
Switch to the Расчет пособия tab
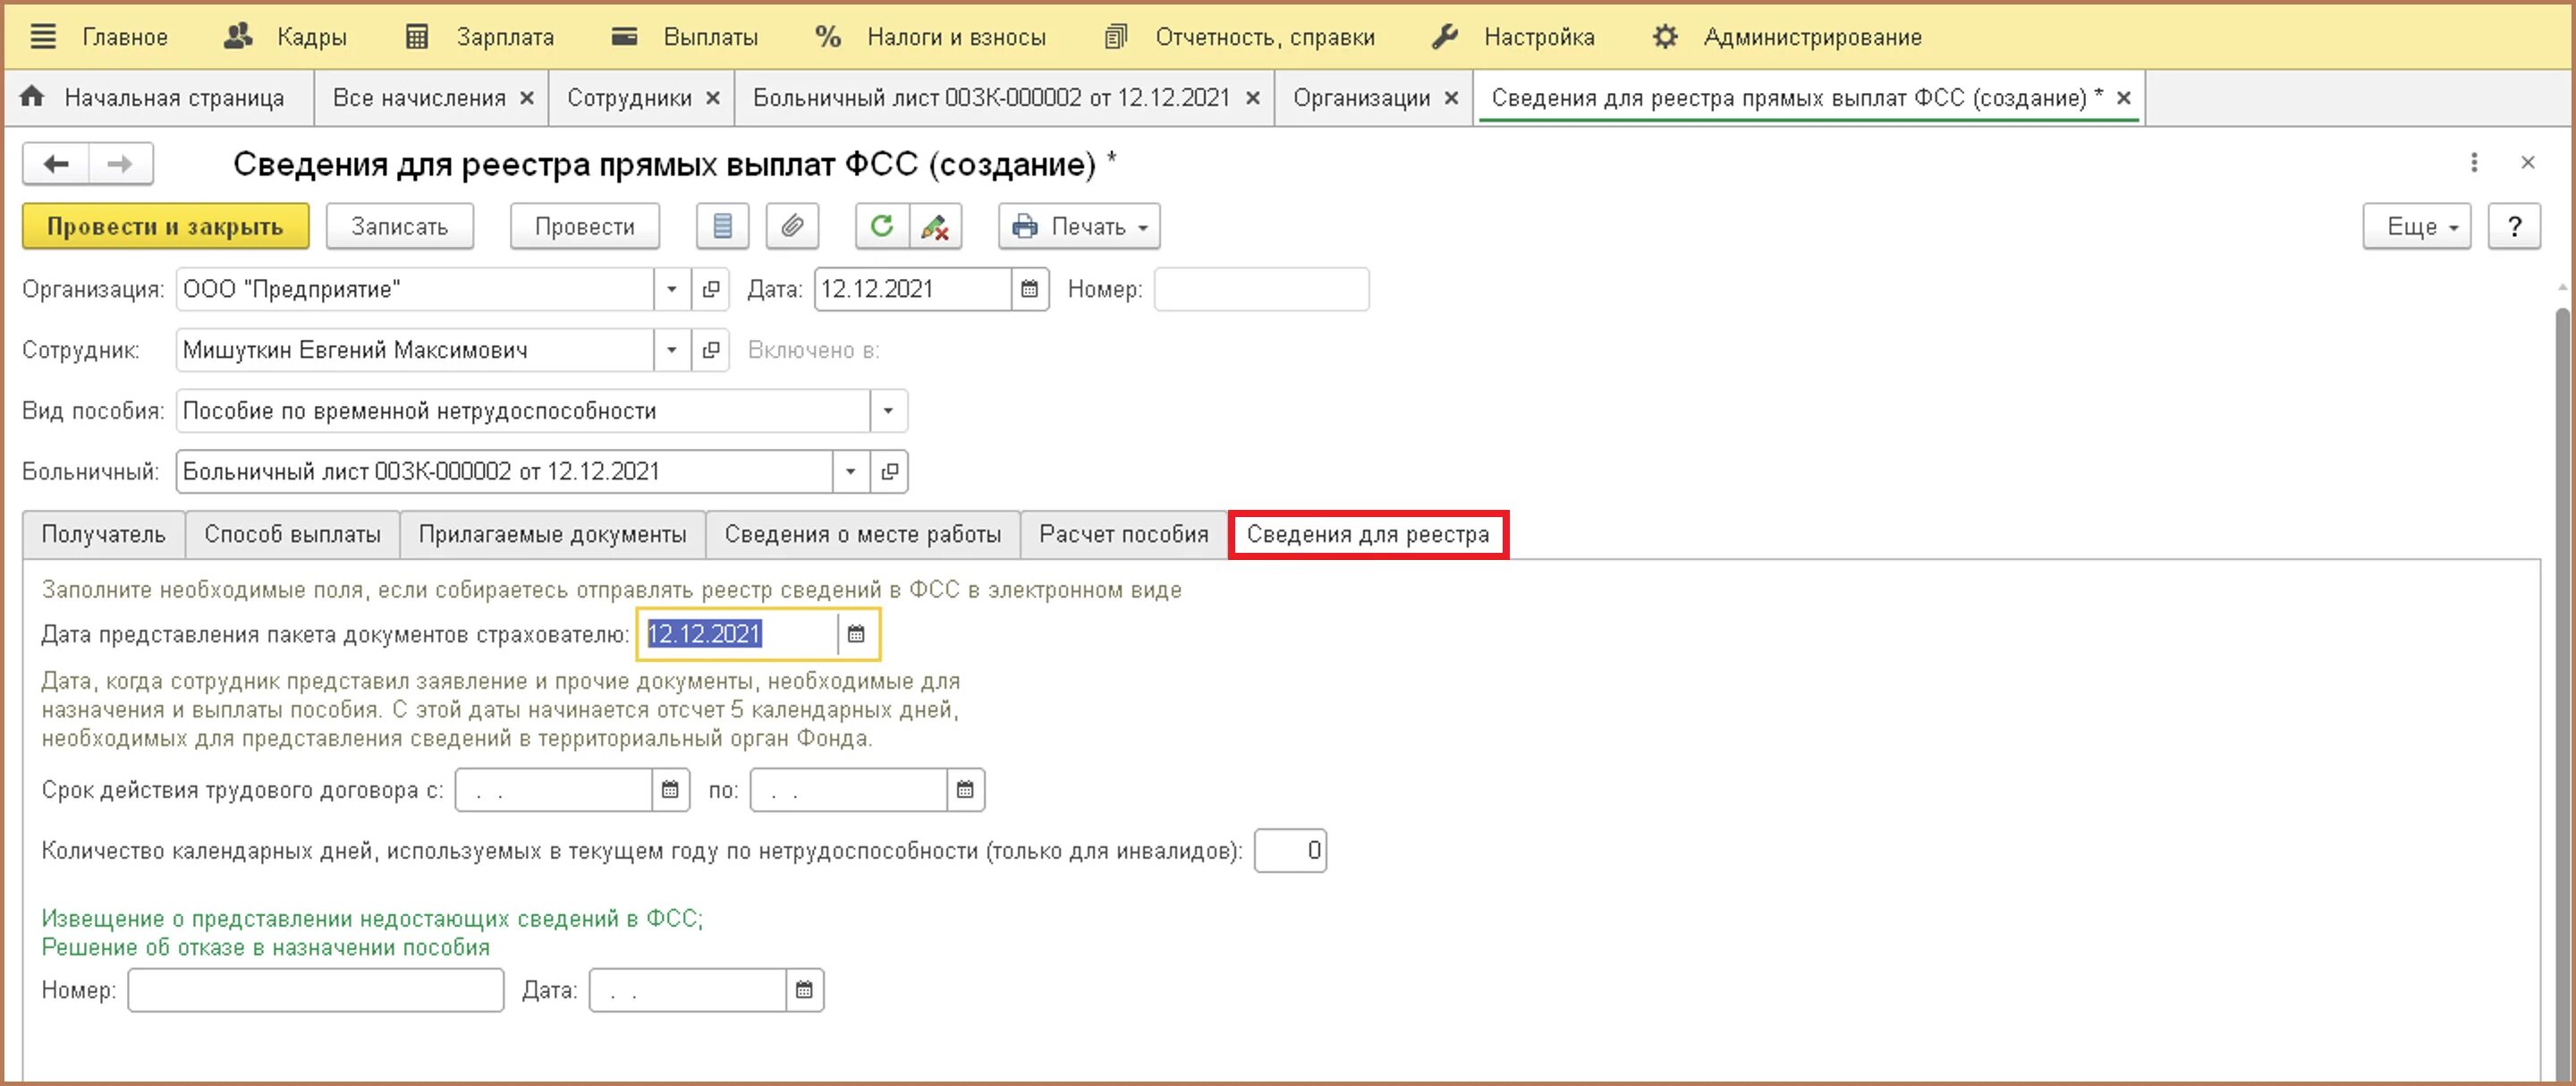[x=1124, y=535]
